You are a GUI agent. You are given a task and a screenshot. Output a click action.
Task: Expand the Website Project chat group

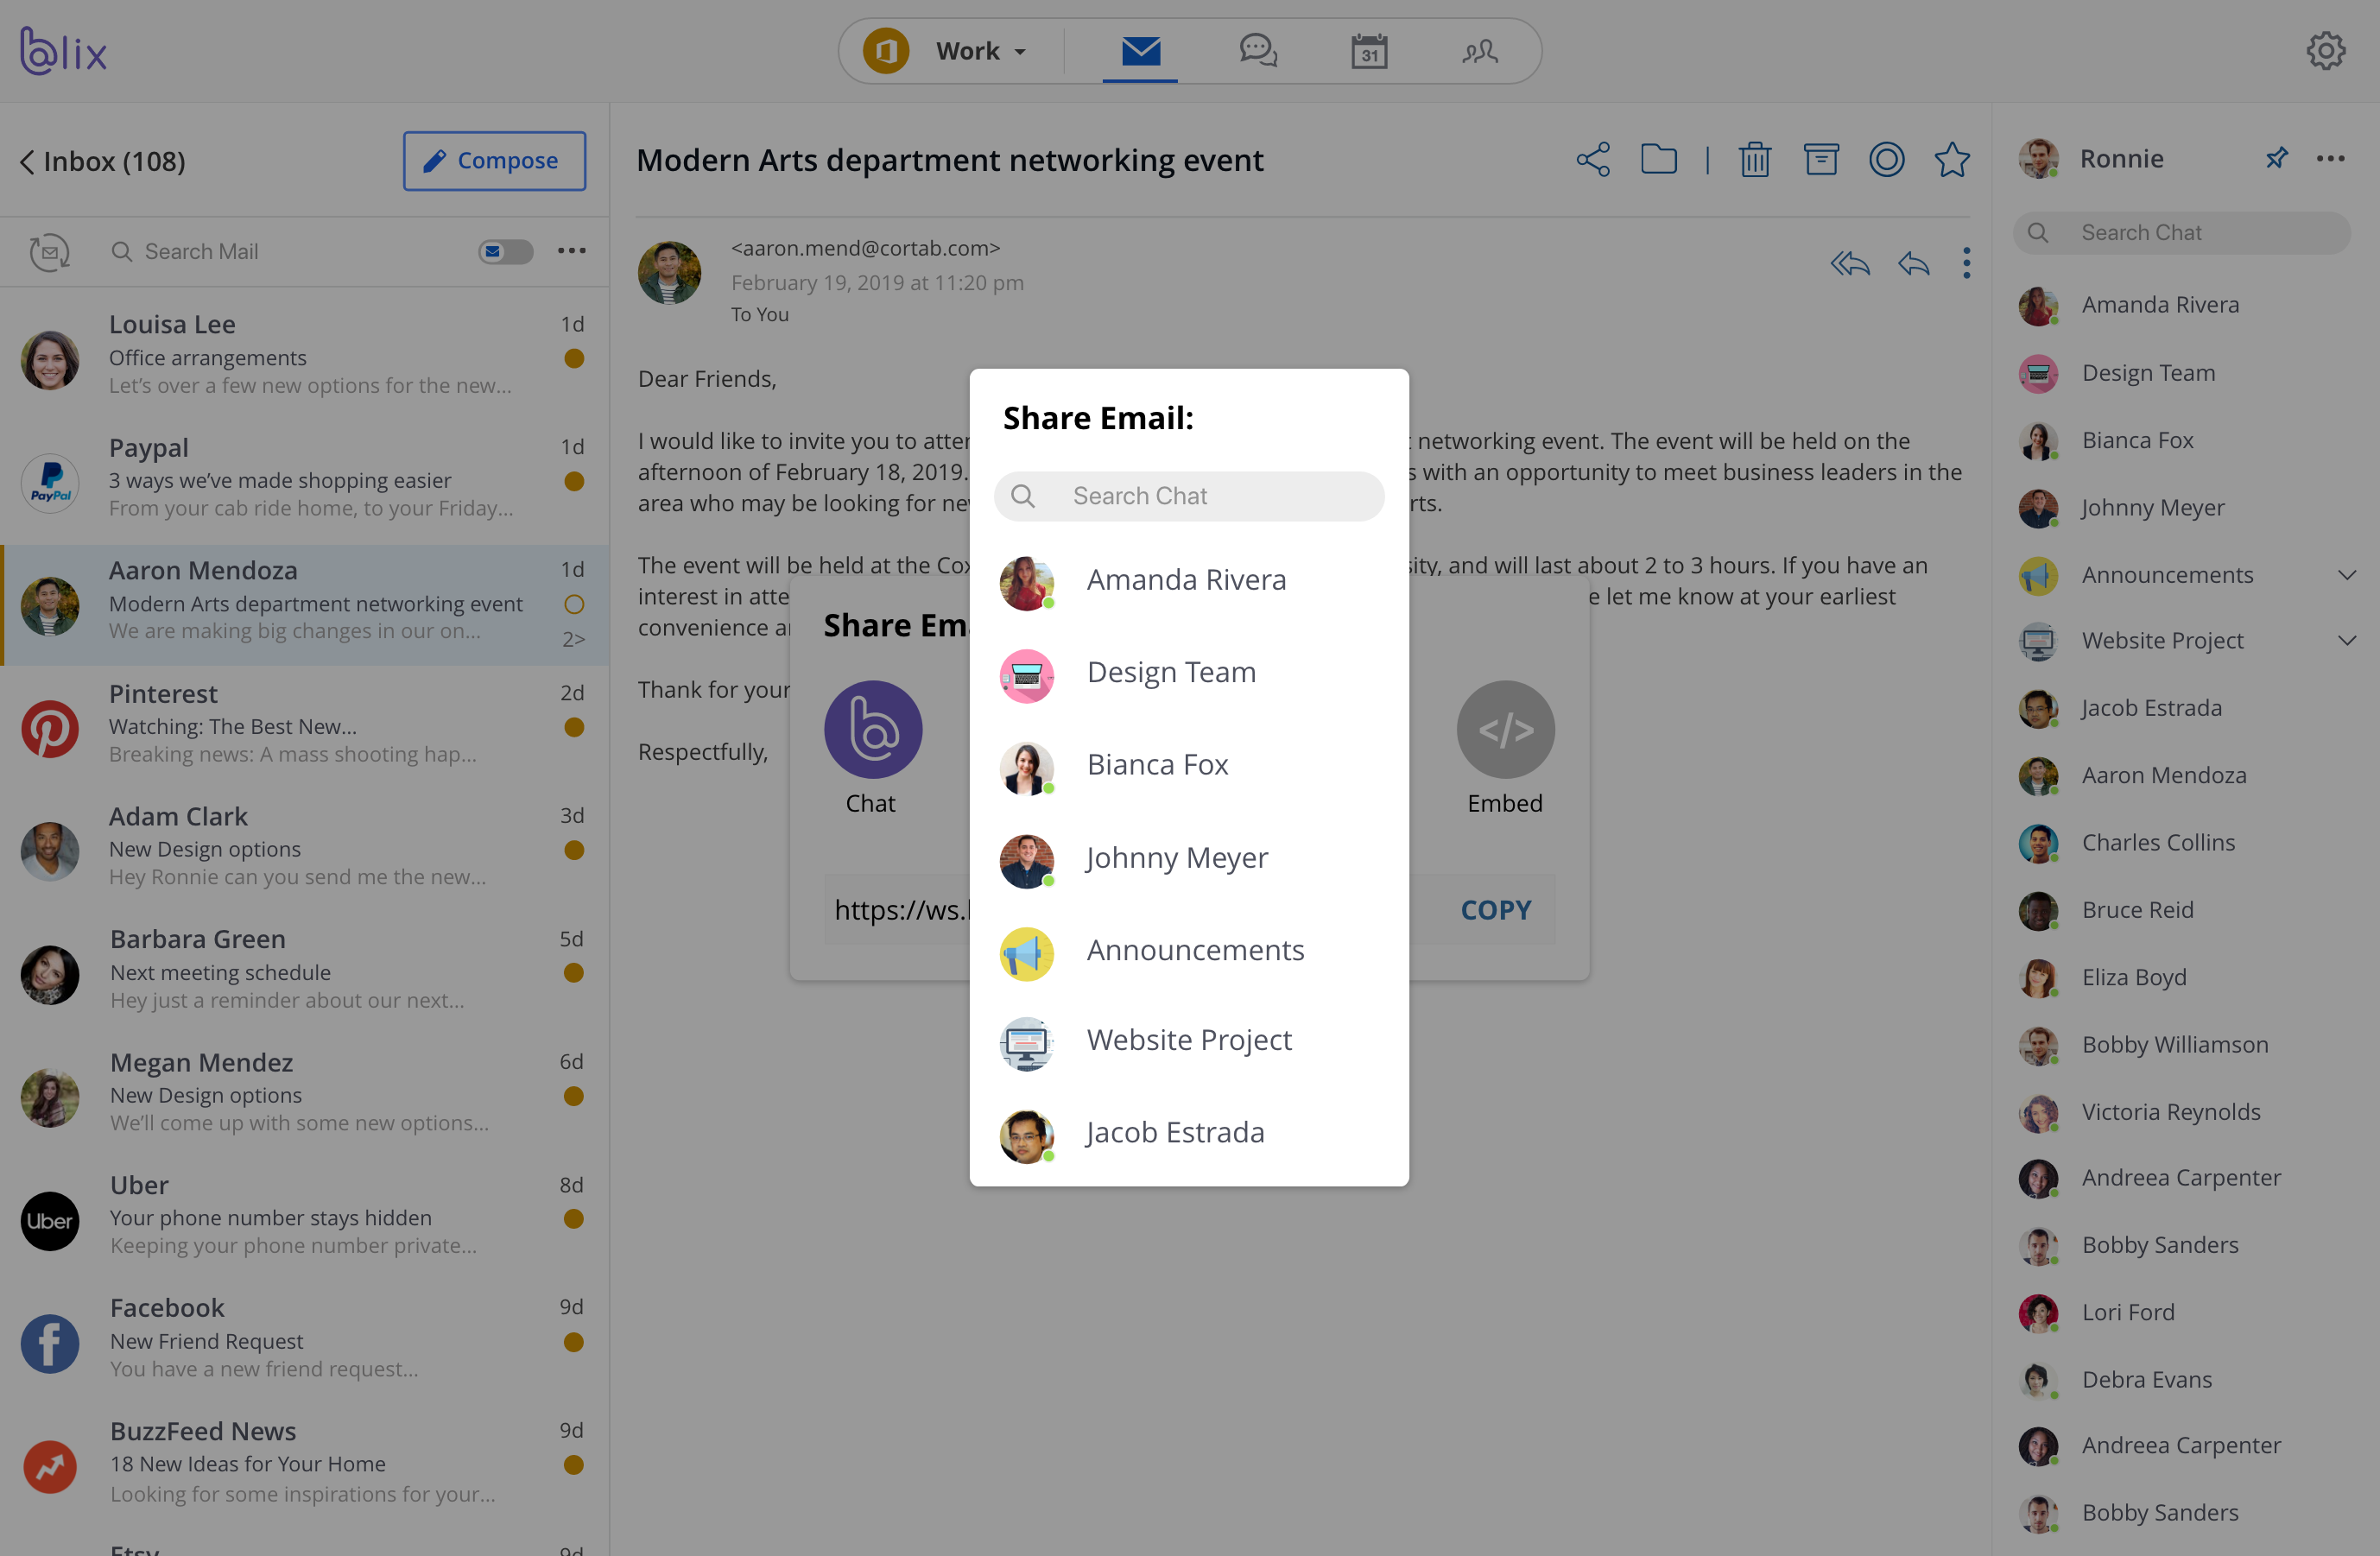coord(2347,640)
